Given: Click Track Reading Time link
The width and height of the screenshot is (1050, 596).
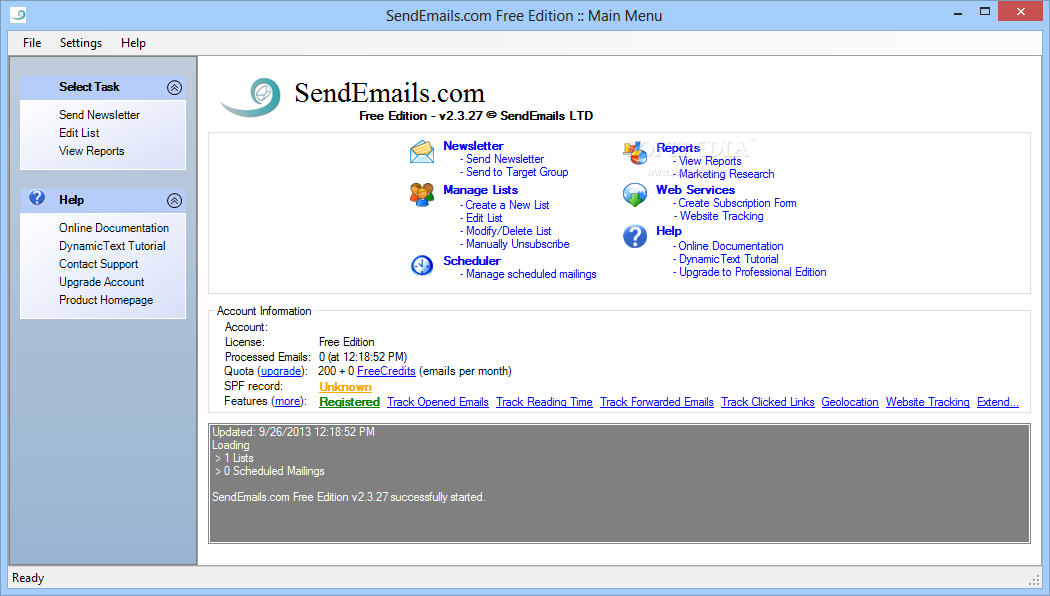Looking at the screenshot, I should tap(544, 402).
